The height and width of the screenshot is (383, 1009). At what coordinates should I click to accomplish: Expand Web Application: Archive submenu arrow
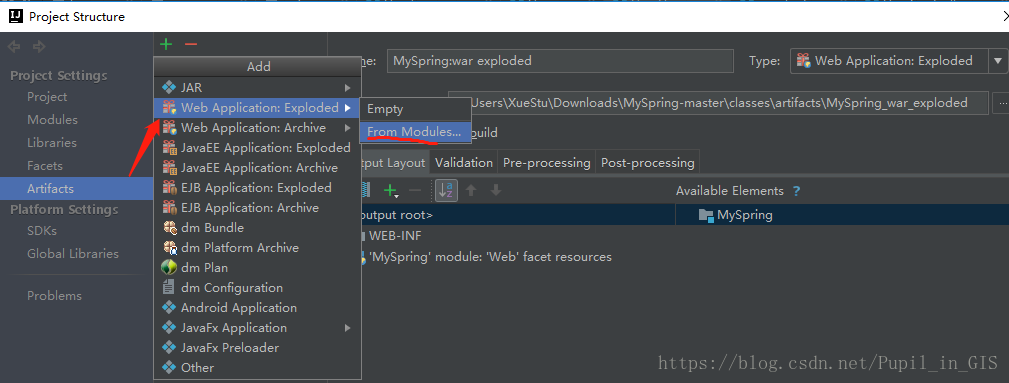click(x=347, y=127)
